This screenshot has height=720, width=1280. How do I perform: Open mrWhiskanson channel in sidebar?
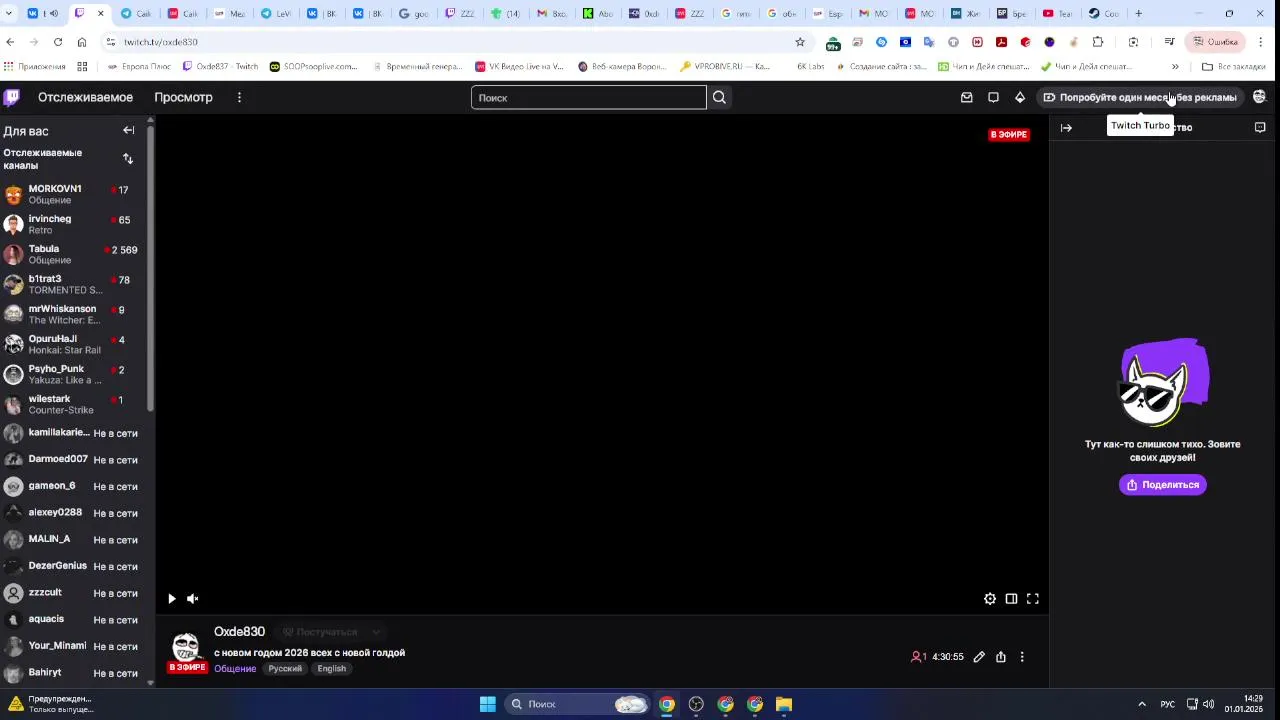[72, 314]
